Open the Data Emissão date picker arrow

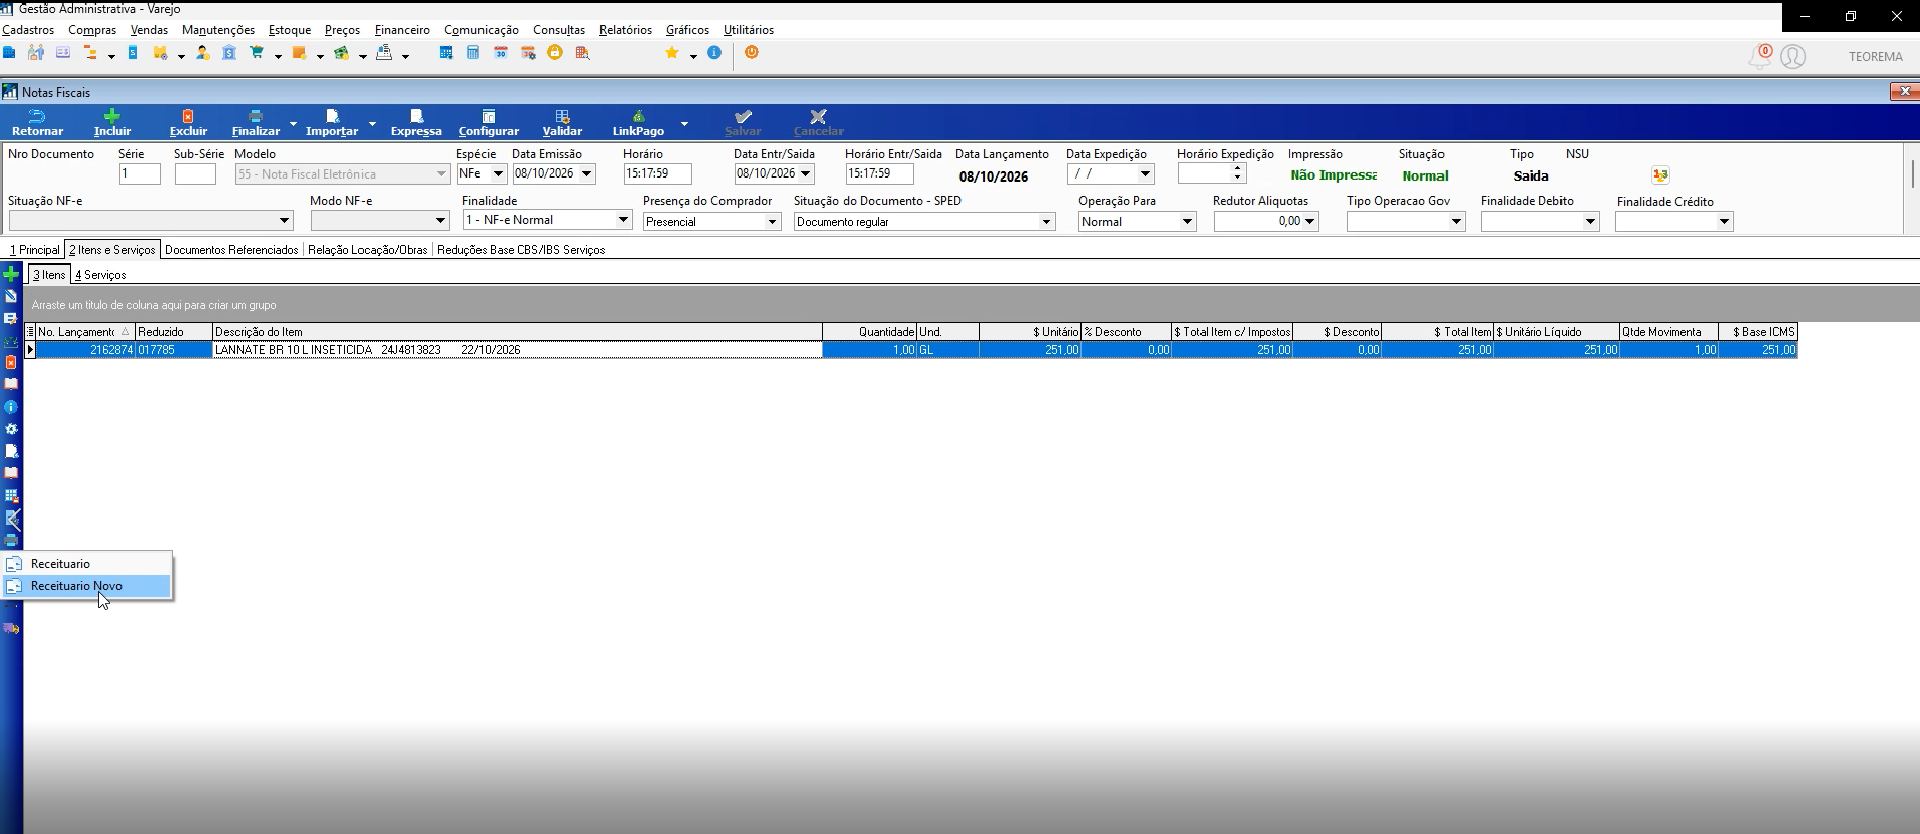click(x=587, y=174)
